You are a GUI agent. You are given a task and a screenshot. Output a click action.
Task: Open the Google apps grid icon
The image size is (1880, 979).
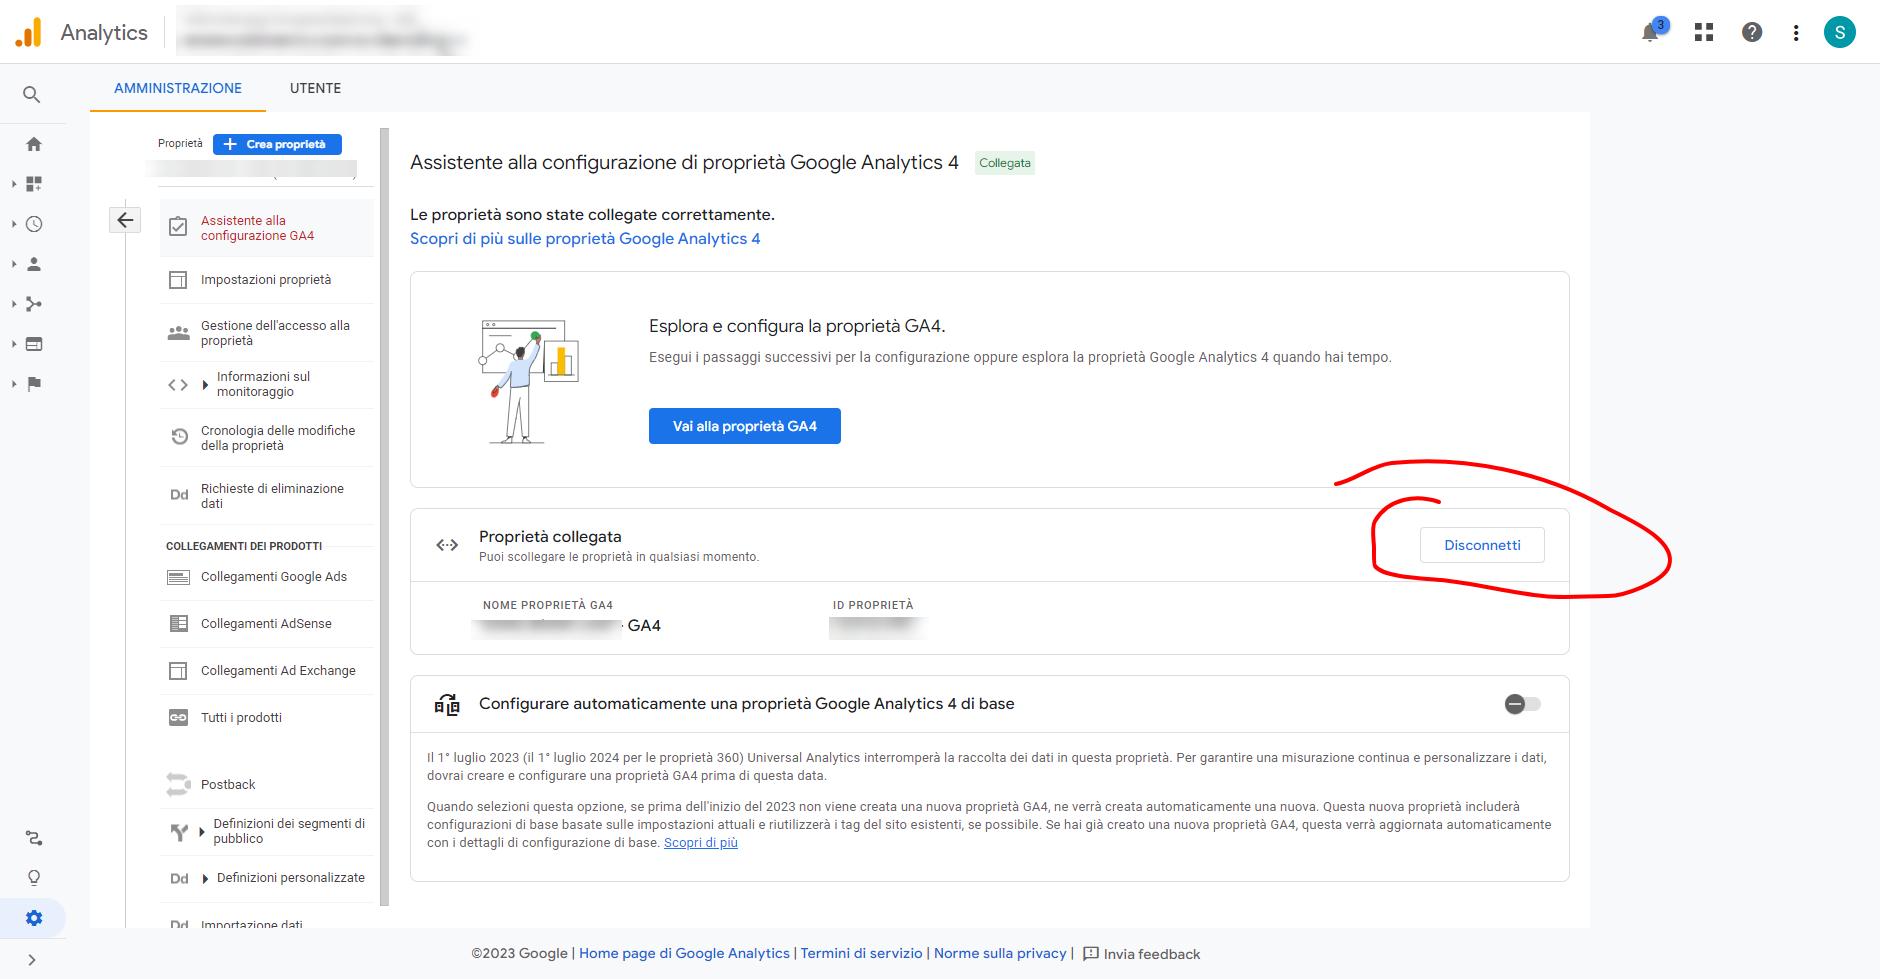tap(1704, 33)
